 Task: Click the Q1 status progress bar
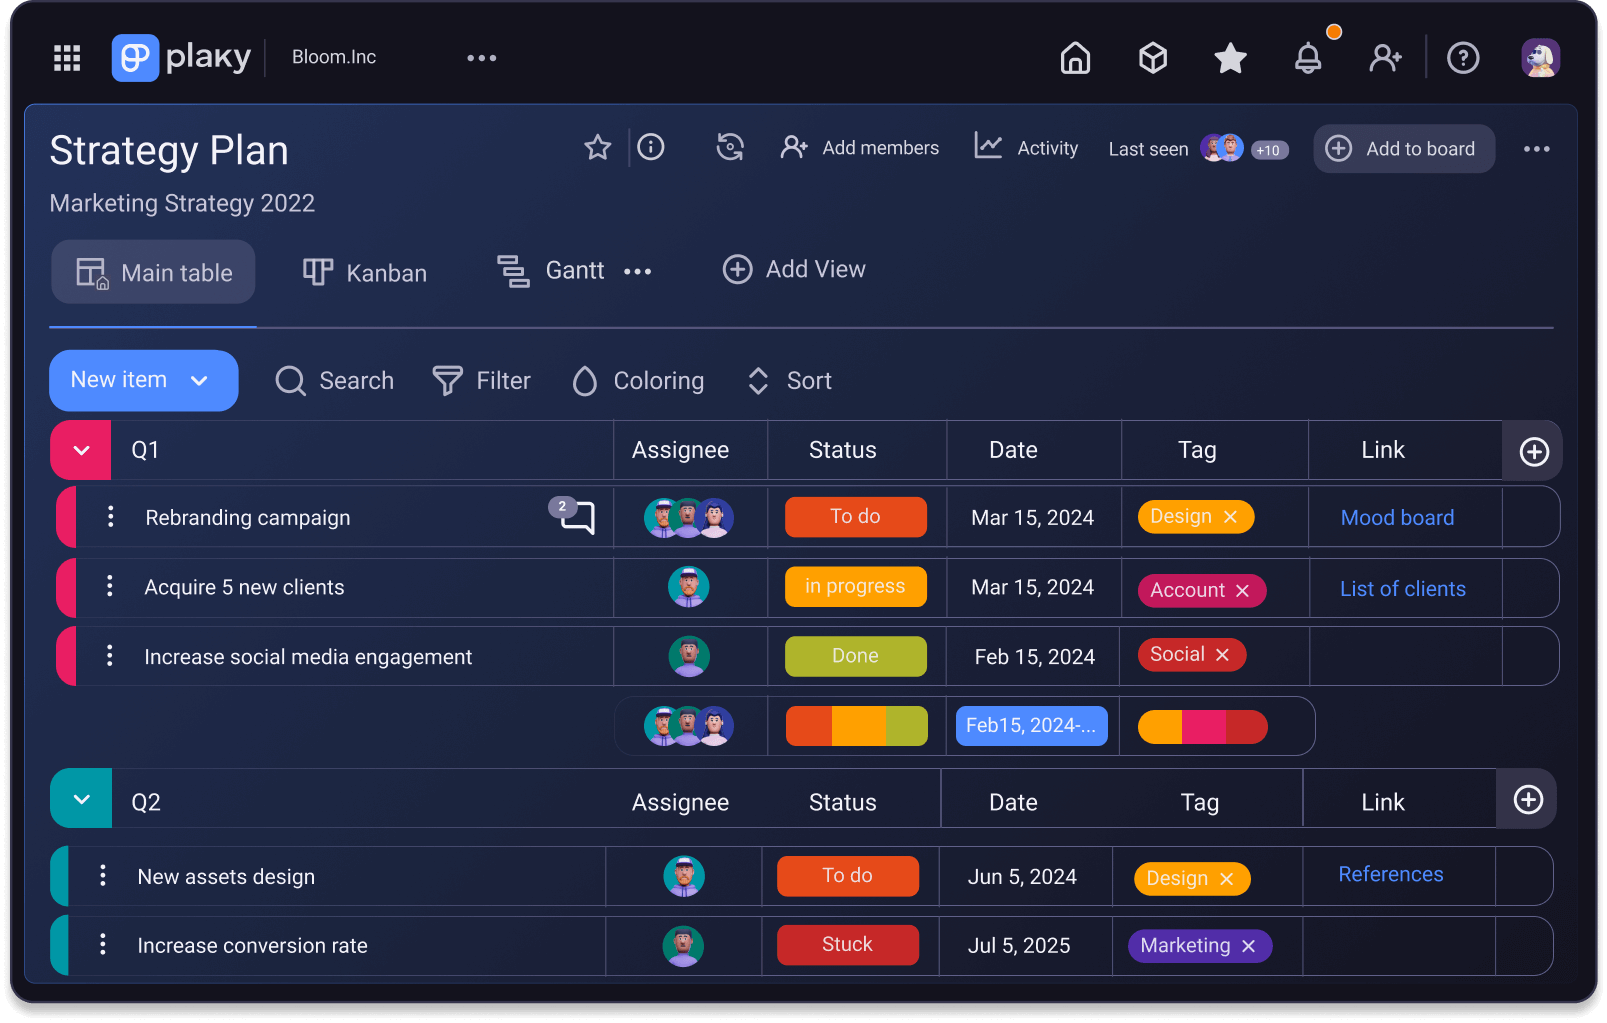[855, 725]
